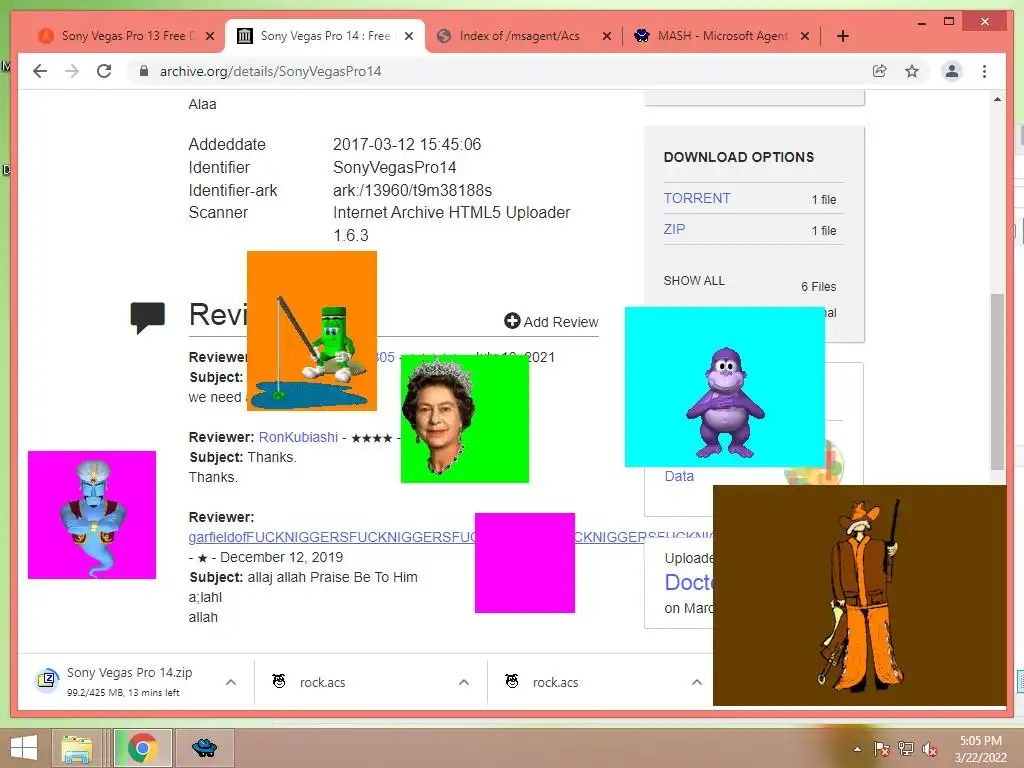Click DOWNLOAD OPTIONS heading

tap(739, 157)
